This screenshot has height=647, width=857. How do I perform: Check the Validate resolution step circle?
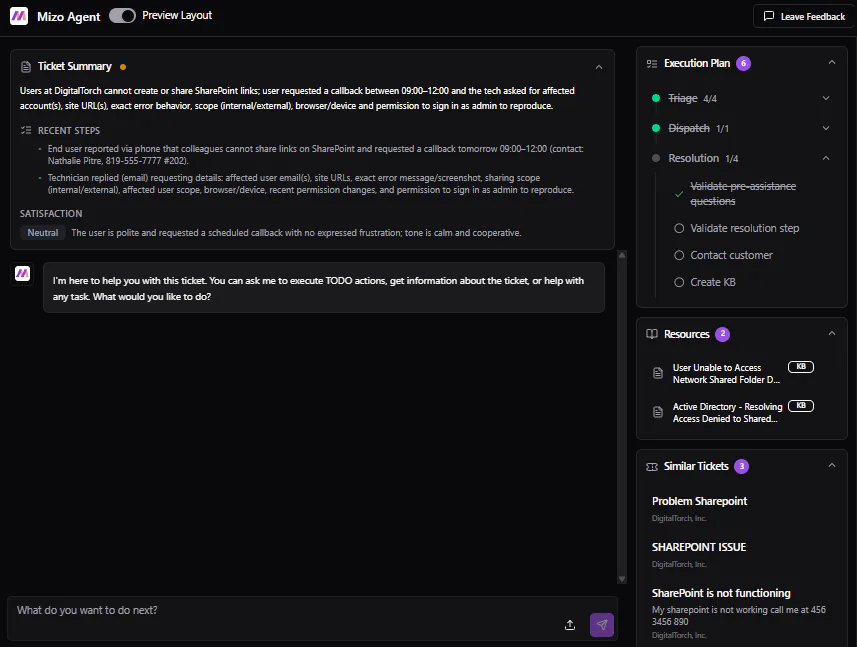(679, 228)
